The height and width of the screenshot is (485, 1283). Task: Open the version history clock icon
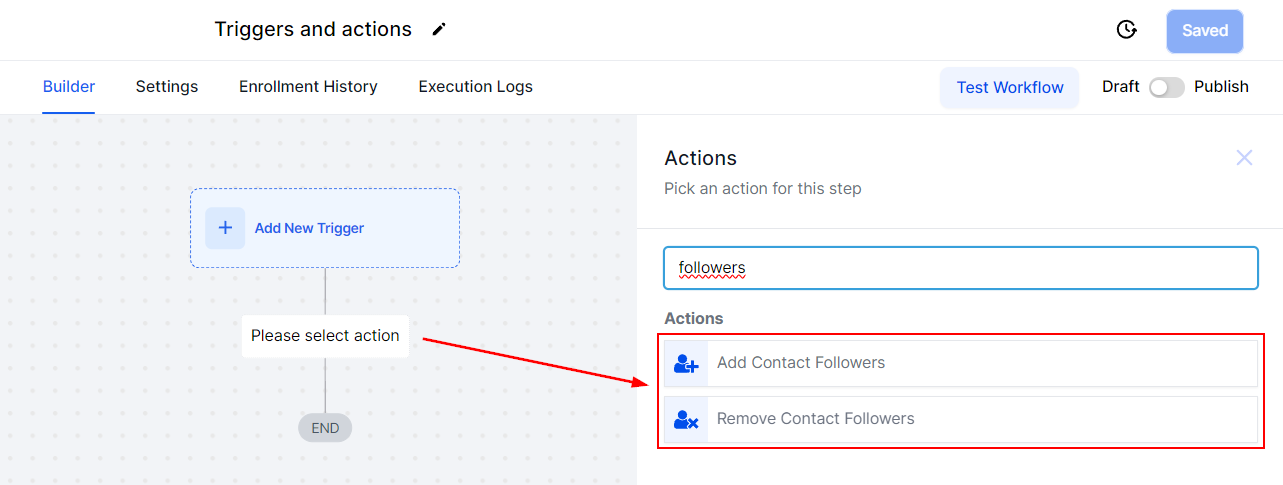point(1127,30)
